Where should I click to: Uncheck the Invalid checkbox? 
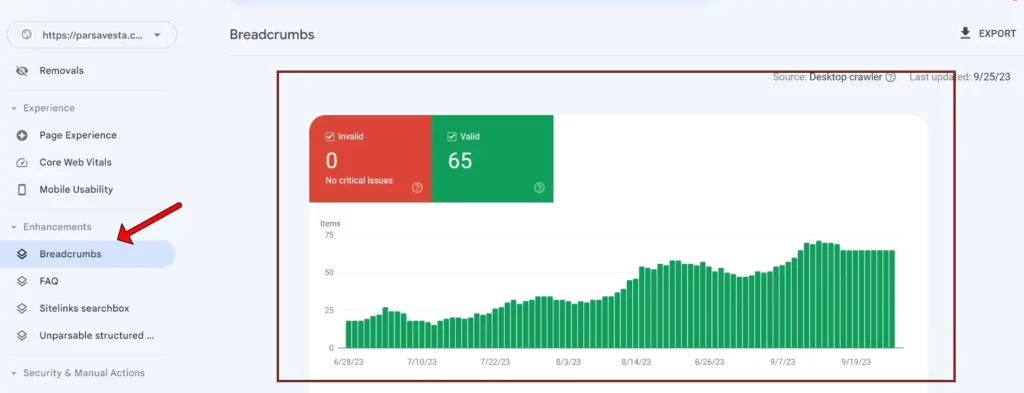pos(330,136)
